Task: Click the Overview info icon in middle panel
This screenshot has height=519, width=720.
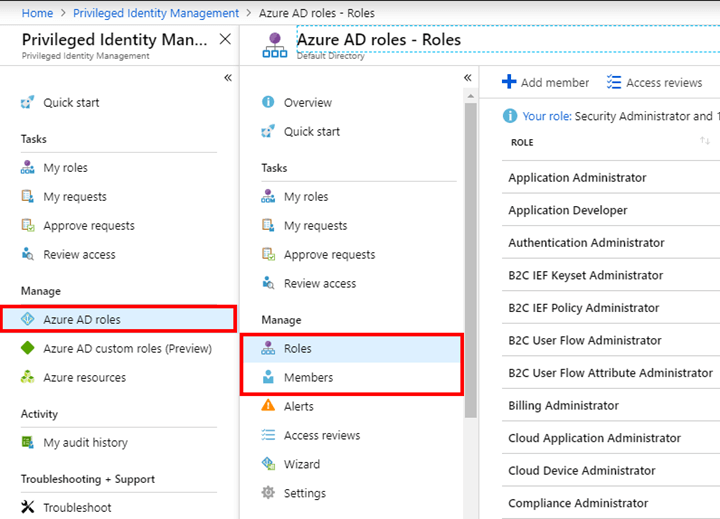Action: coord(268,102)
